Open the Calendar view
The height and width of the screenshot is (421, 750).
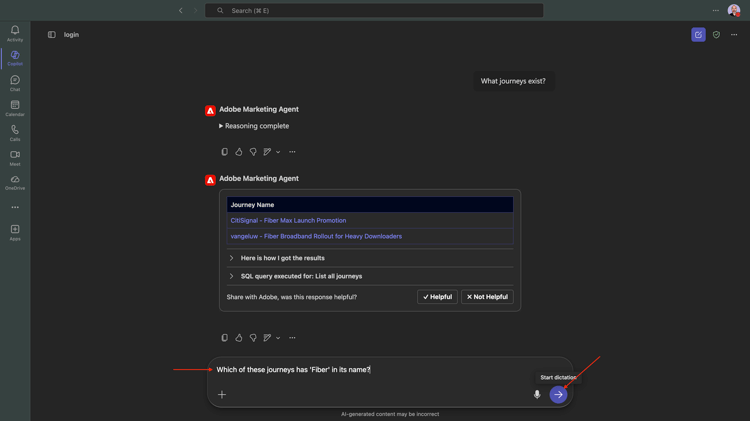click(15, 108)
